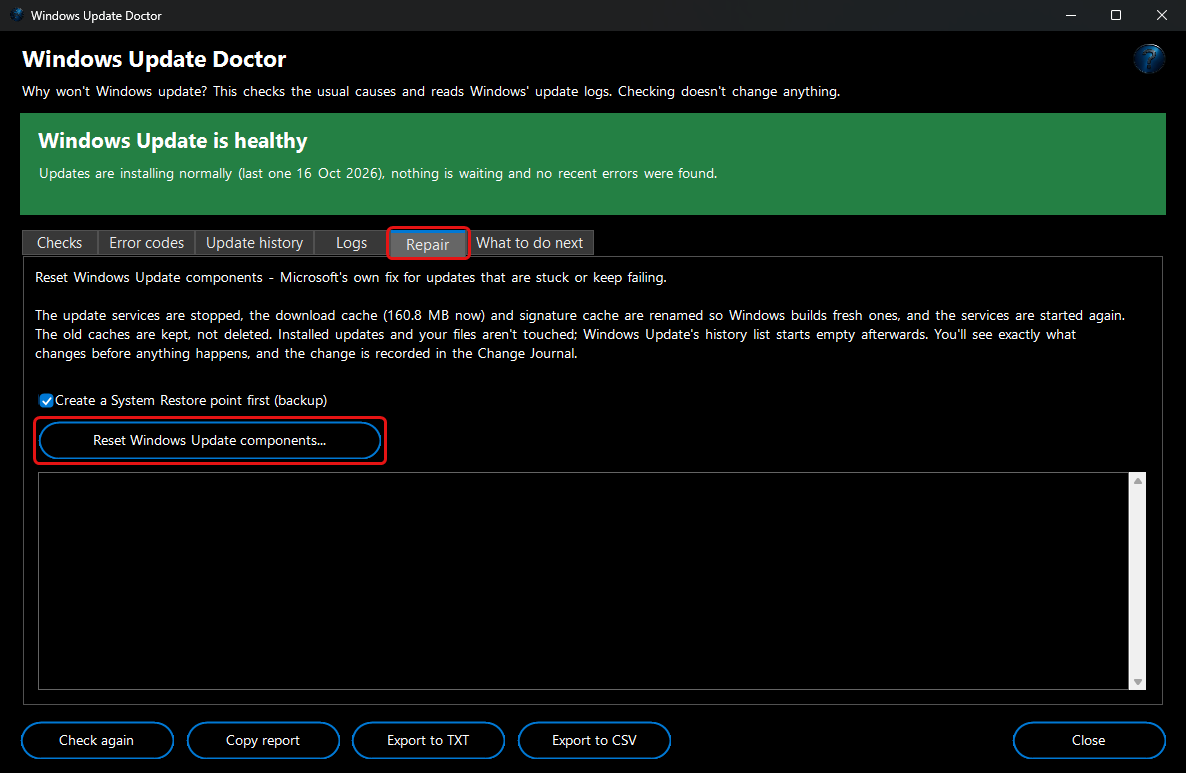This screenshot has height=773, width=1186.
Task: Run Check again
Action: tap(97, 740)
